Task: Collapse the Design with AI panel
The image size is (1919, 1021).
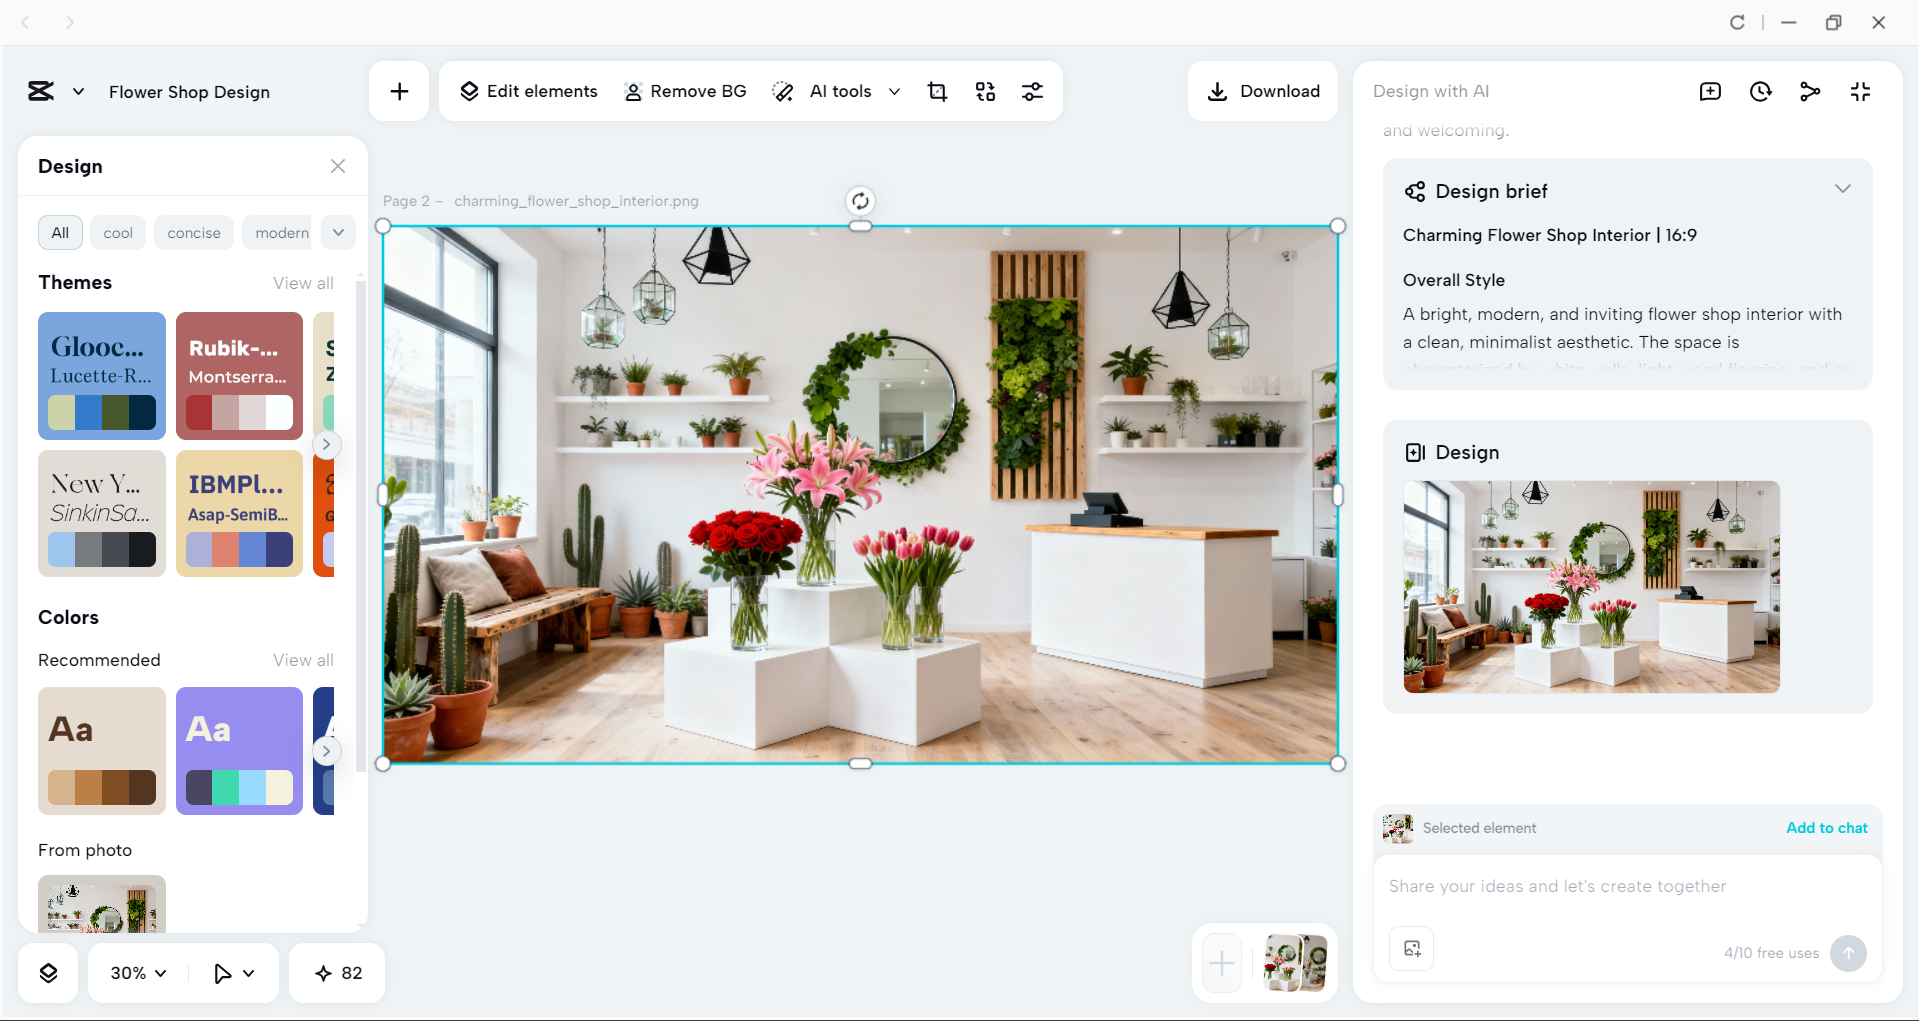Action: [x=1860, y=91]
